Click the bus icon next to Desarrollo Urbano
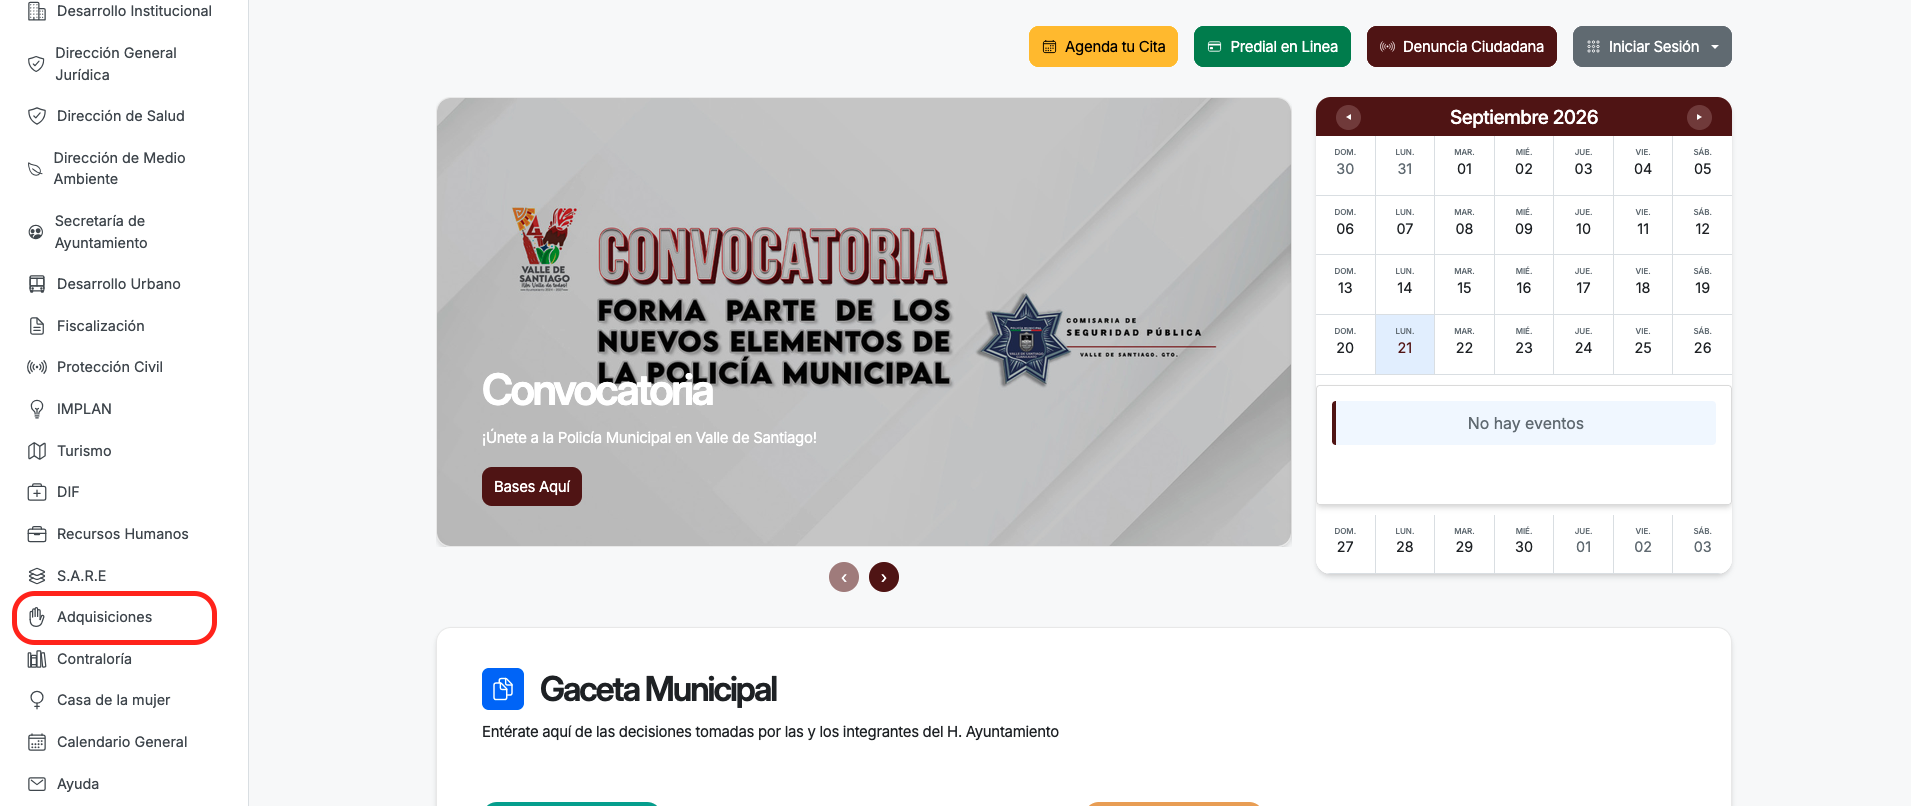This screenshot has width=1911, height=806. (37, 284)
